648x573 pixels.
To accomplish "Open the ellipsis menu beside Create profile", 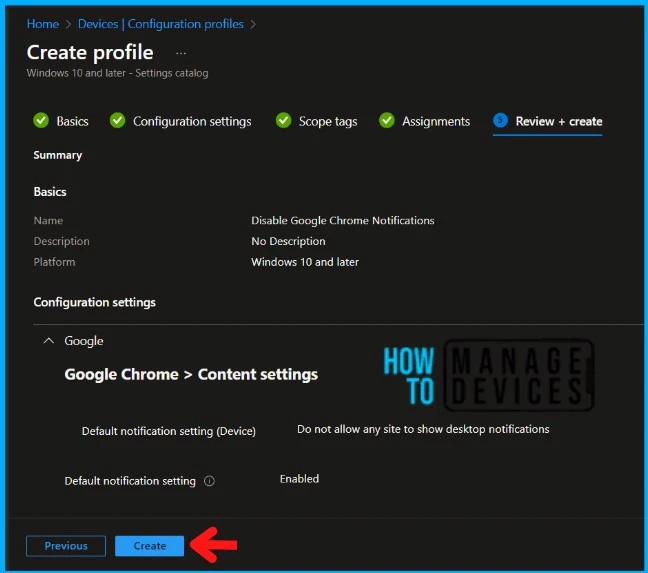I will [x=181, y=53].
